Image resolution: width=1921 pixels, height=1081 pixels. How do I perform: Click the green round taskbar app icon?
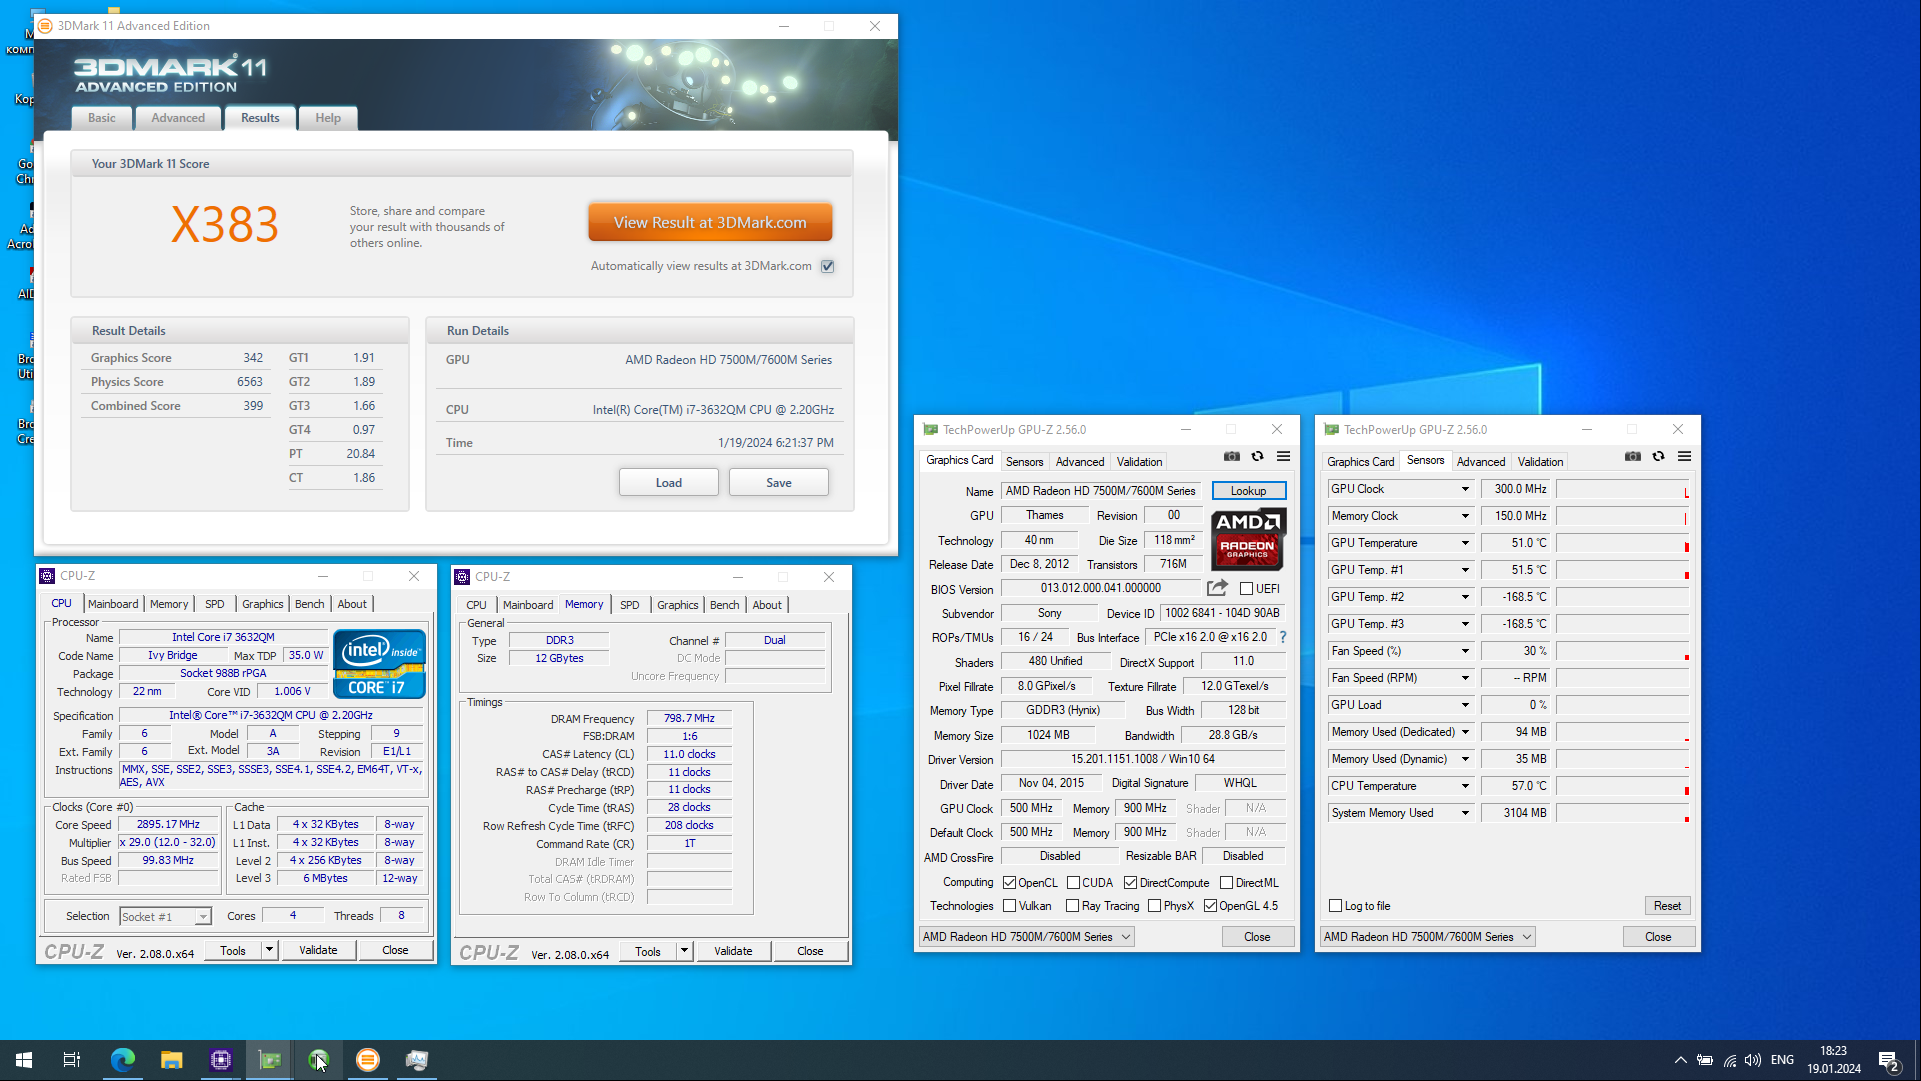(x=319, y=1060)
